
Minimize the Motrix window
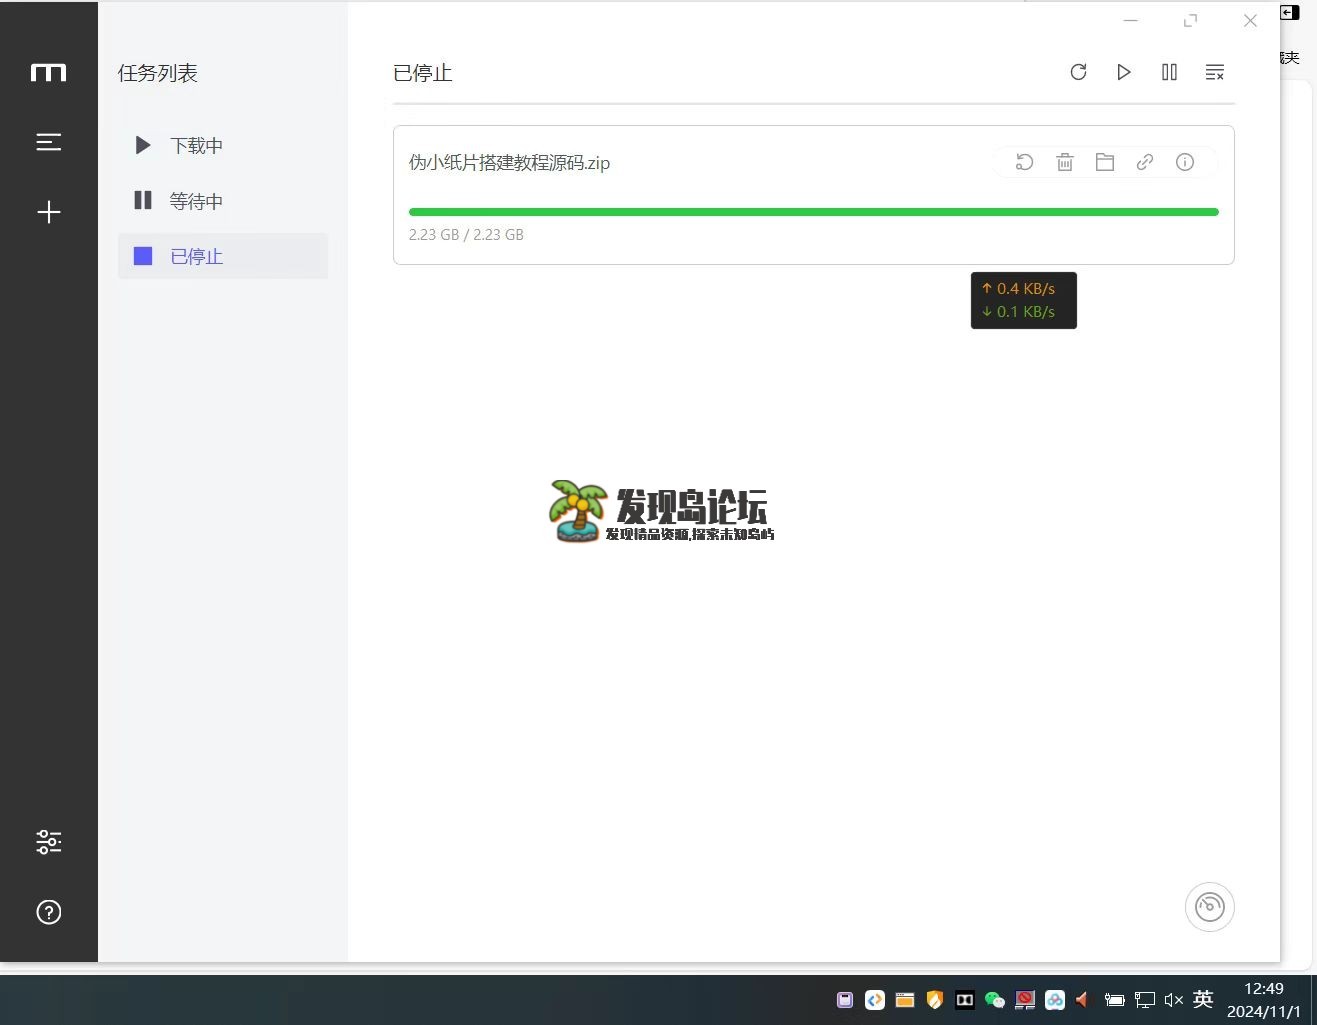pos(1131,20)
